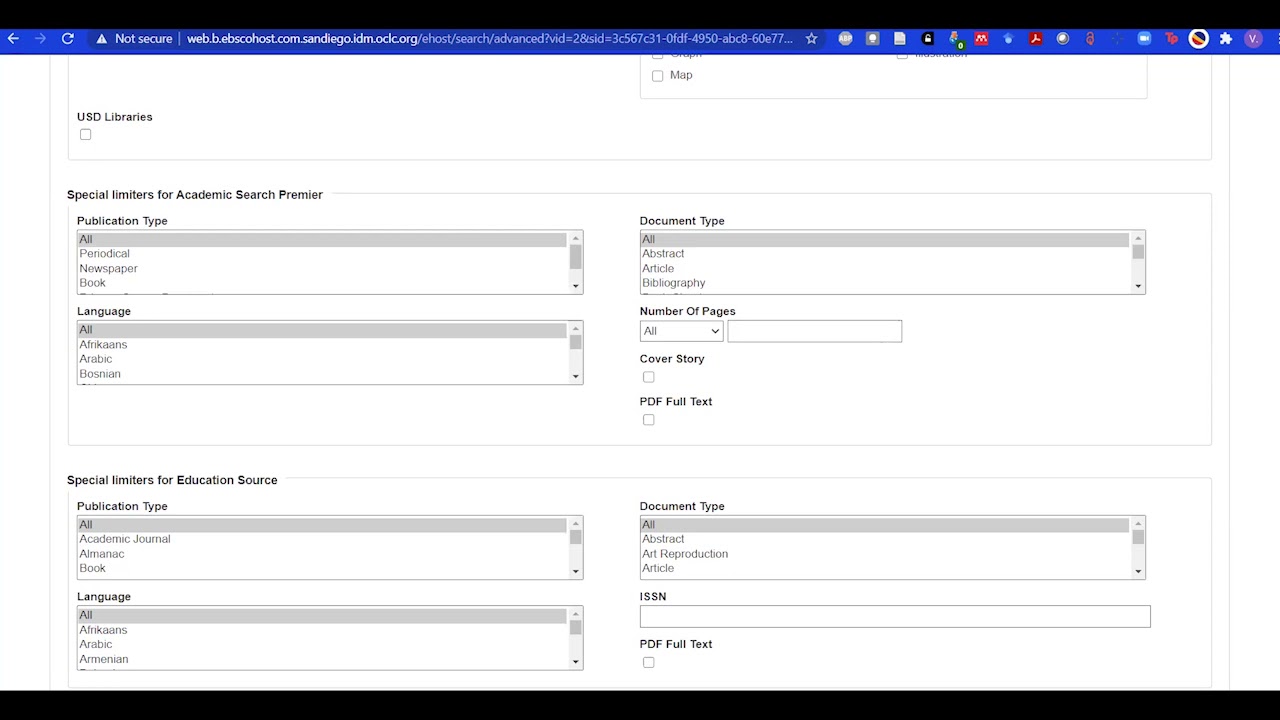
Task: Enable PDF Full Text for Academic Search Premier
Action: coord(648,420)
